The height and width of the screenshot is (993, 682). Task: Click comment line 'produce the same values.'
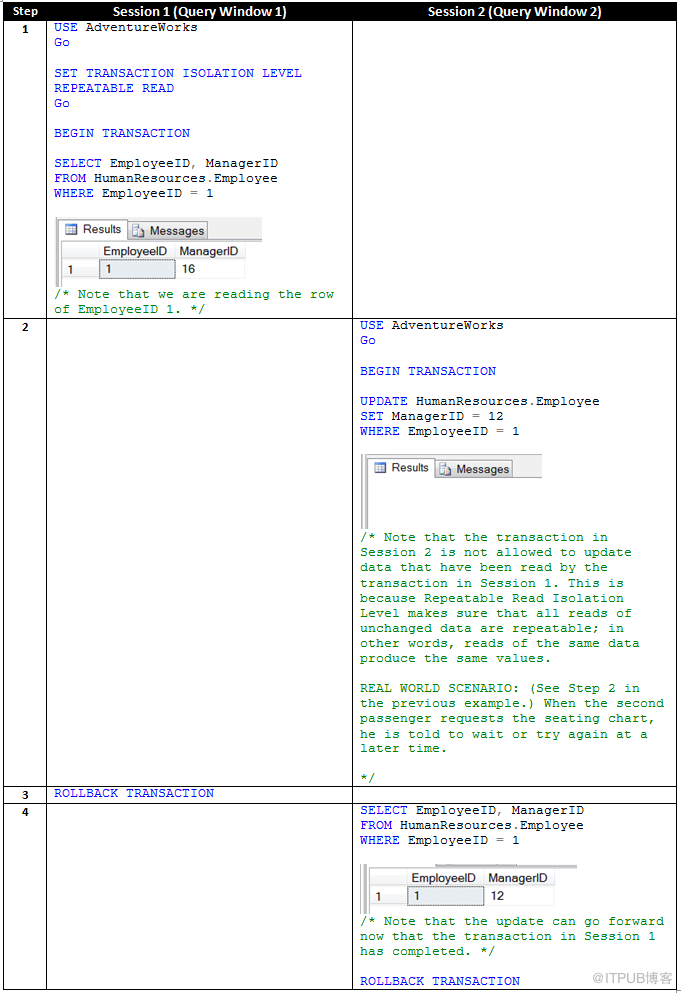(455, 659)
